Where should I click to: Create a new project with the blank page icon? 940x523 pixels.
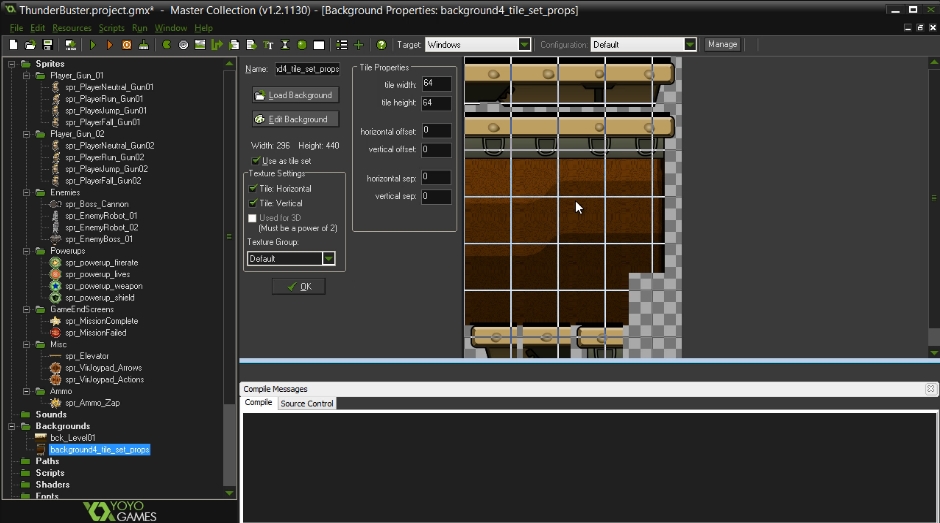[13, 45]
